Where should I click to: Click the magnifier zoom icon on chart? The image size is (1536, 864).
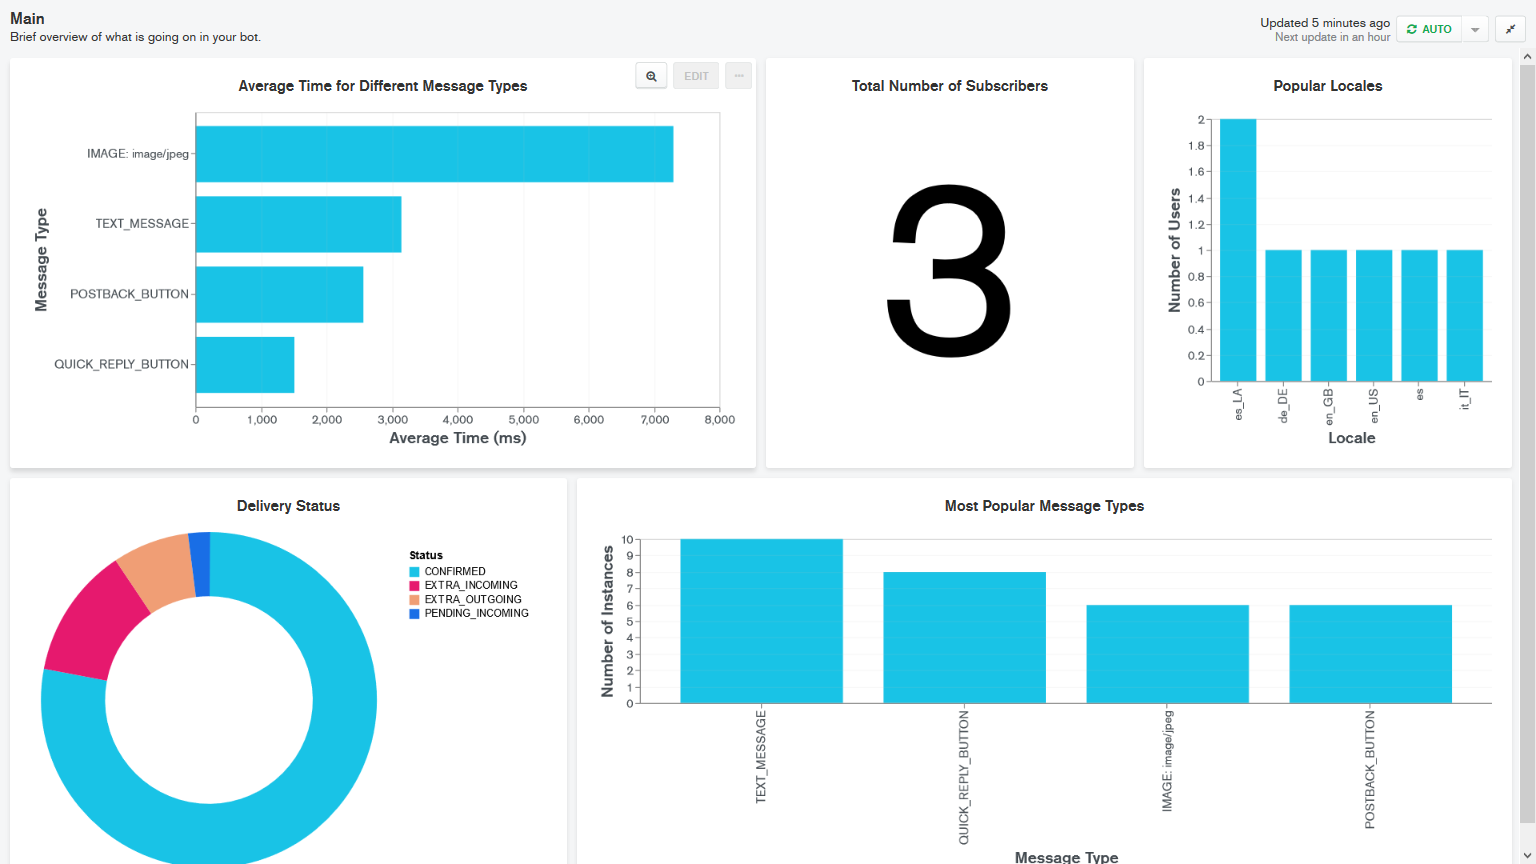tap(651, 76)
